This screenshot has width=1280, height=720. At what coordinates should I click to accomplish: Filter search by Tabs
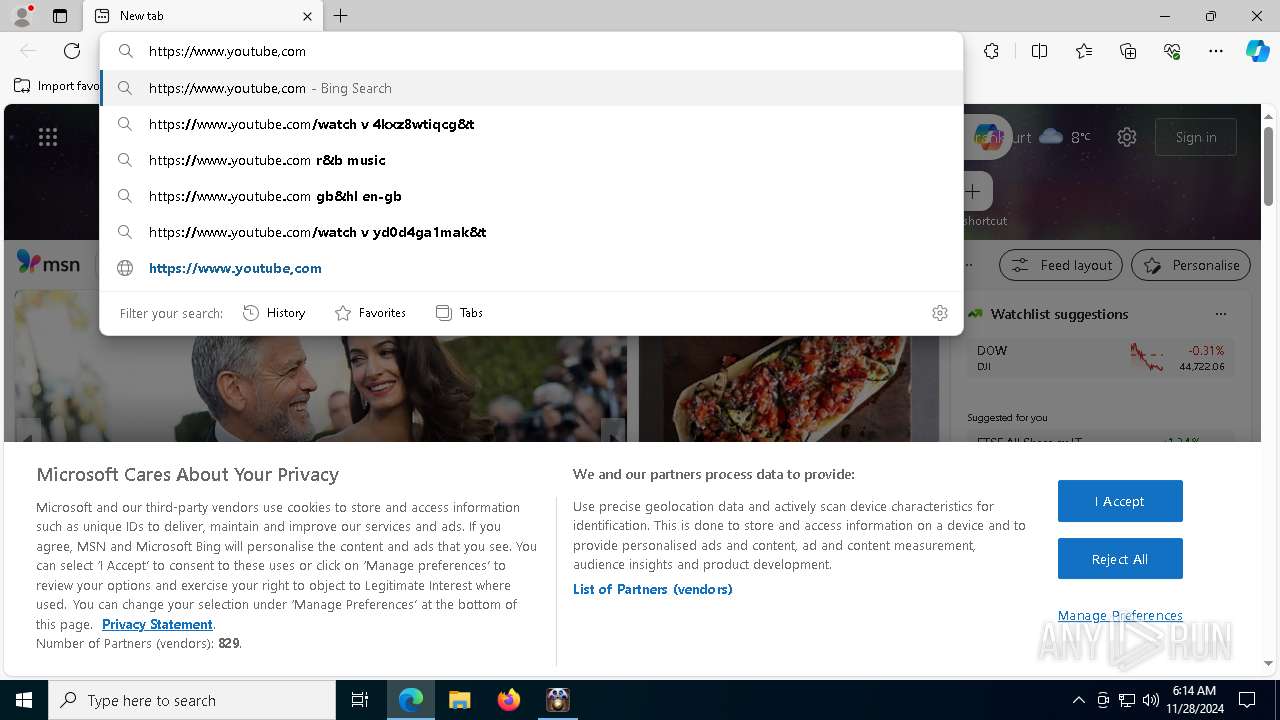(x=459, y=313)
